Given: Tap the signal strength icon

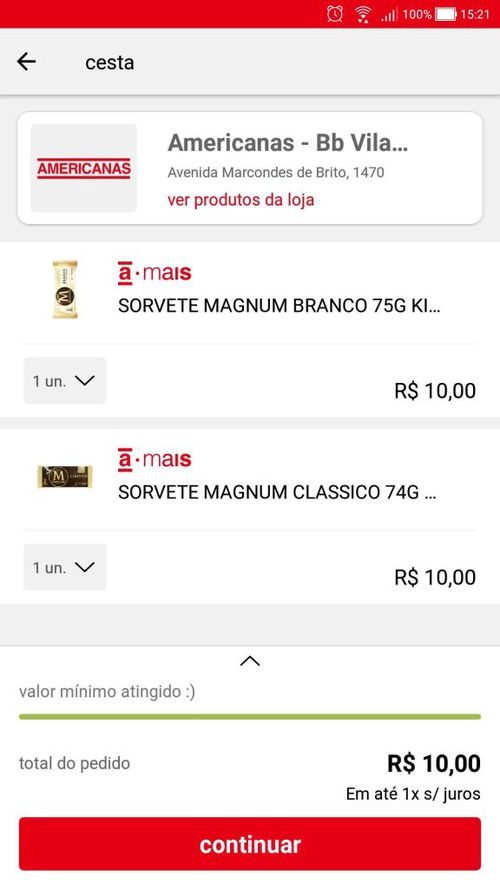Looking at the screenshot, I should pyautogui.click(x=389, y=15).
